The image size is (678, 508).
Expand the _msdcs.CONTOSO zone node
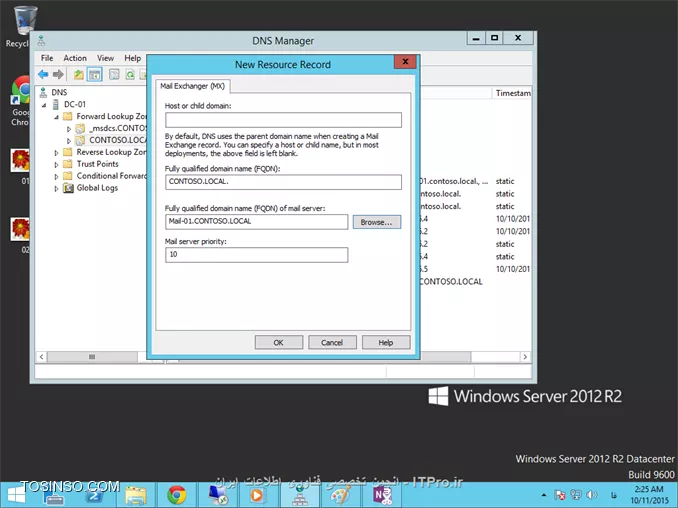(x=69, y=129)
